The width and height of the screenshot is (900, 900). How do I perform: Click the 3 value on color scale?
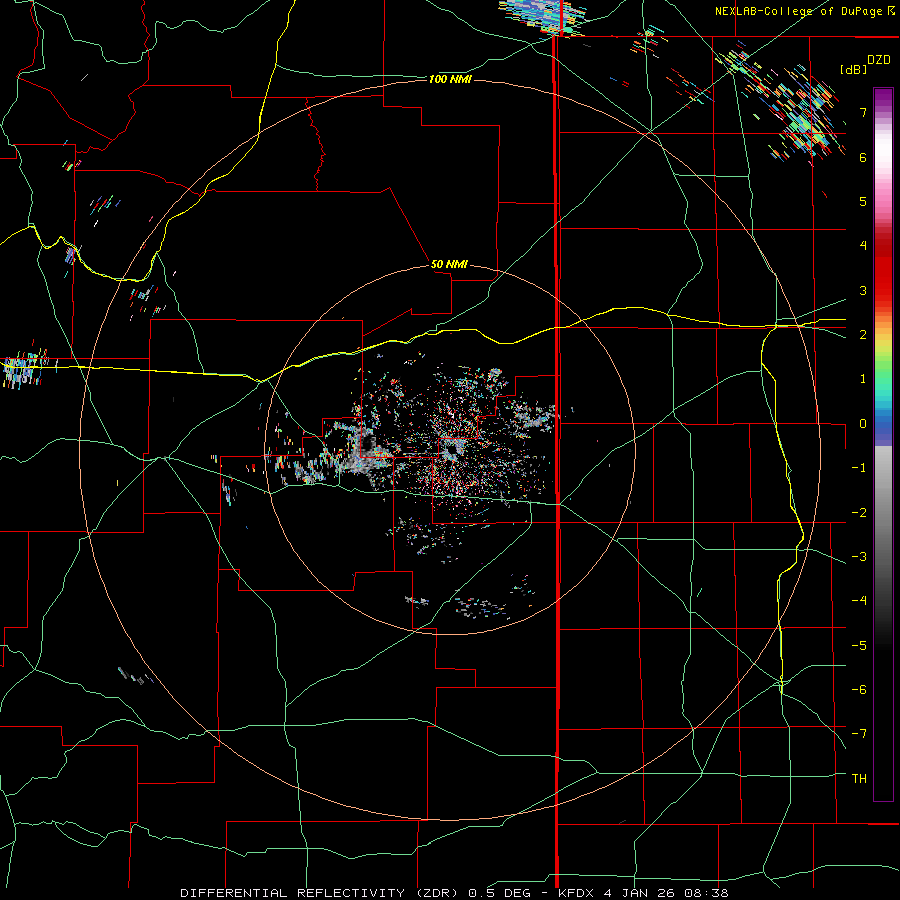pyautogui.click(x=863, y=290)
